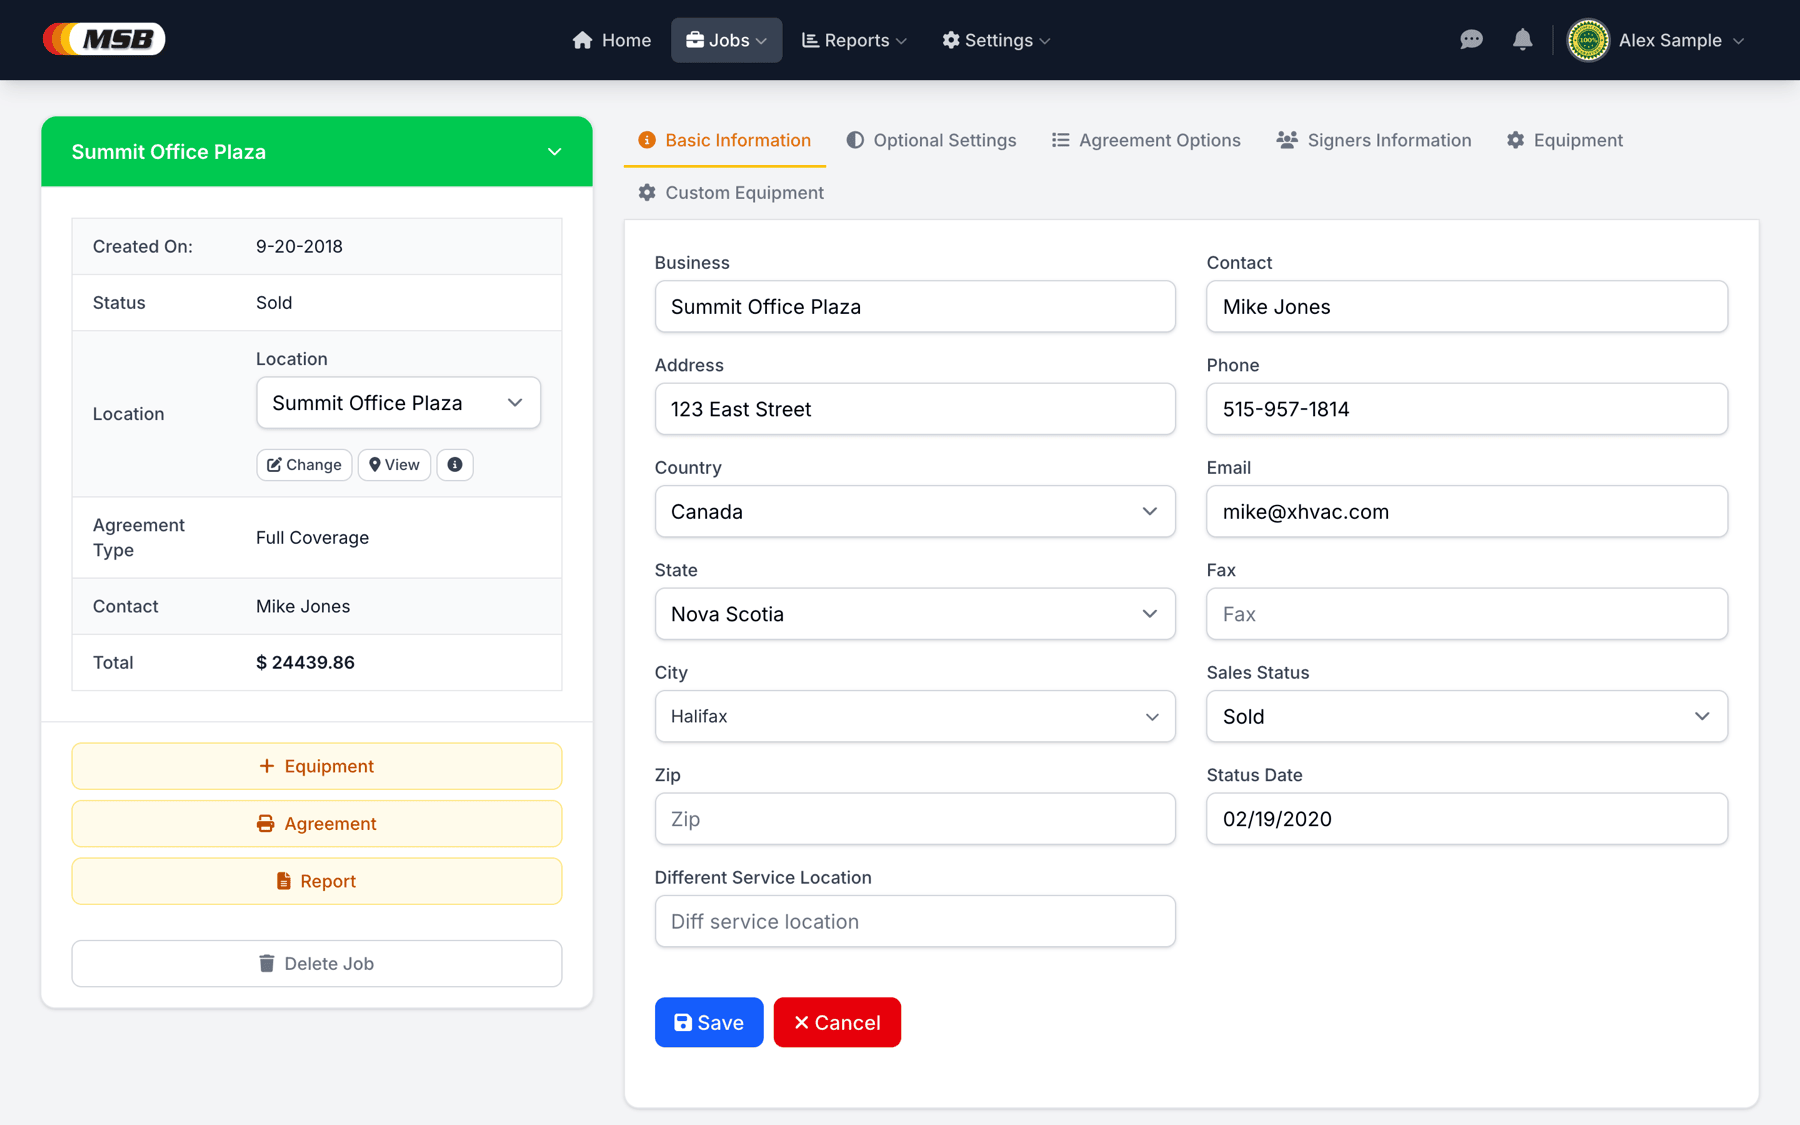Click the Status Date field
Screen dimensions: 1800x1125
click(x=1467, y=819)
